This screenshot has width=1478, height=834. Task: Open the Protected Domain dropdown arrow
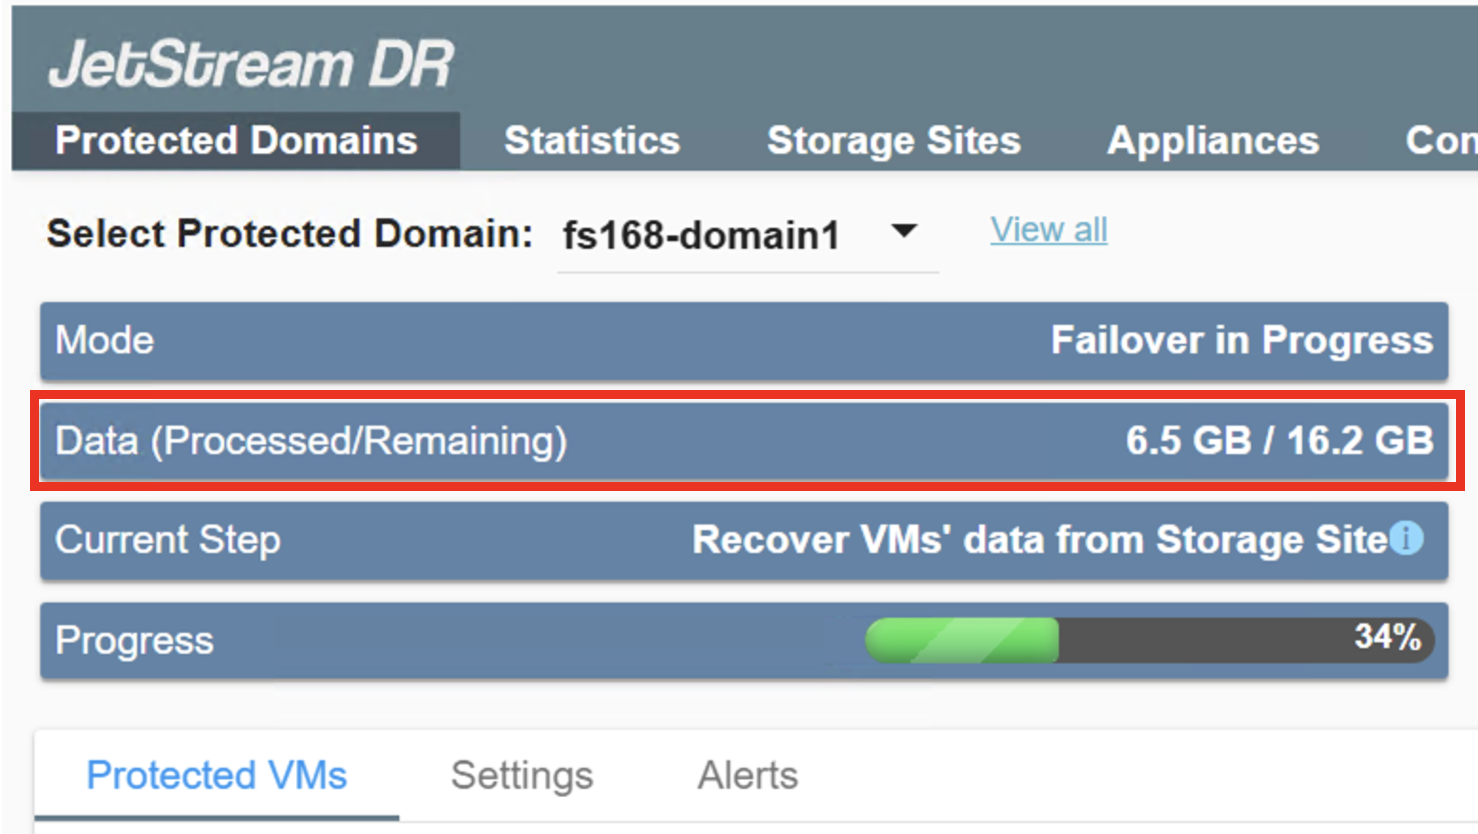pos(904,231)
